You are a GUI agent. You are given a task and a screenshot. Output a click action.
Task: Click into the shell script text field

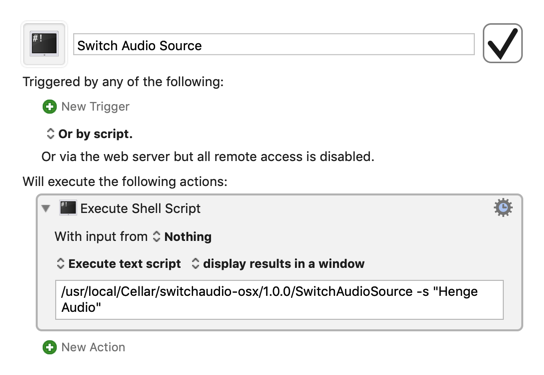(279, 300)
